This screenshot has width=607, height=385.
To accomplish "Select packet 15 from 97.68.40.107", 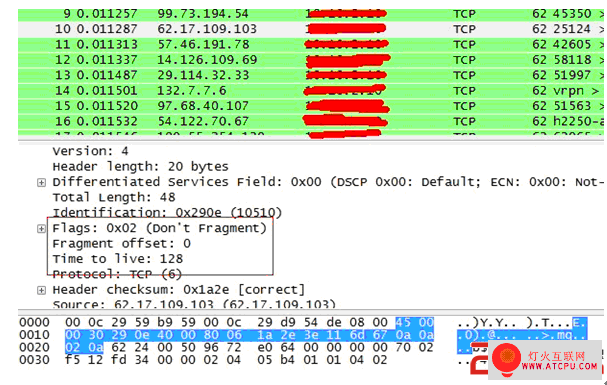I will [x=311, y=106].
